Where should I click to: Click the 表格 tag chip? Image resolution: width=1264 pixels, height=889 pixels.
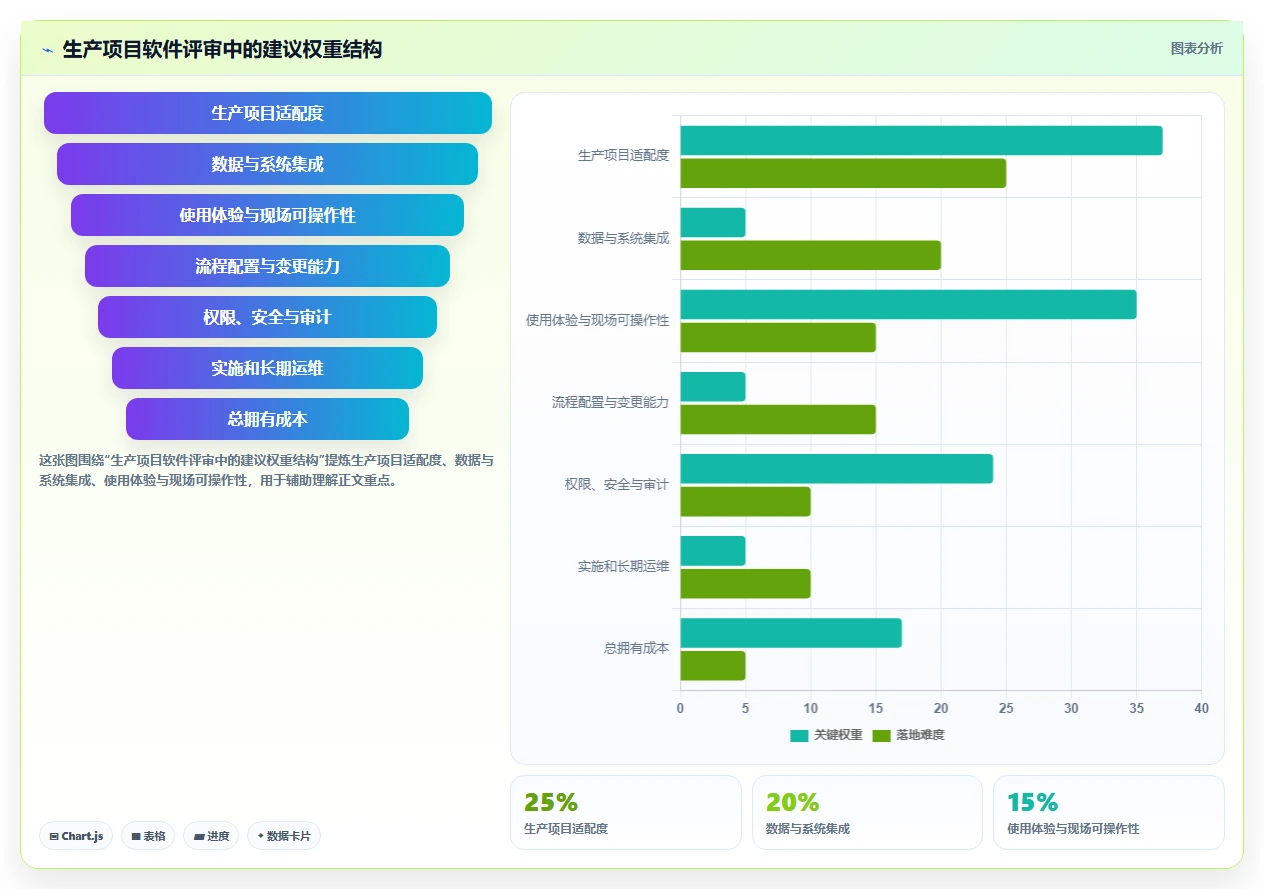coord(148,836)
